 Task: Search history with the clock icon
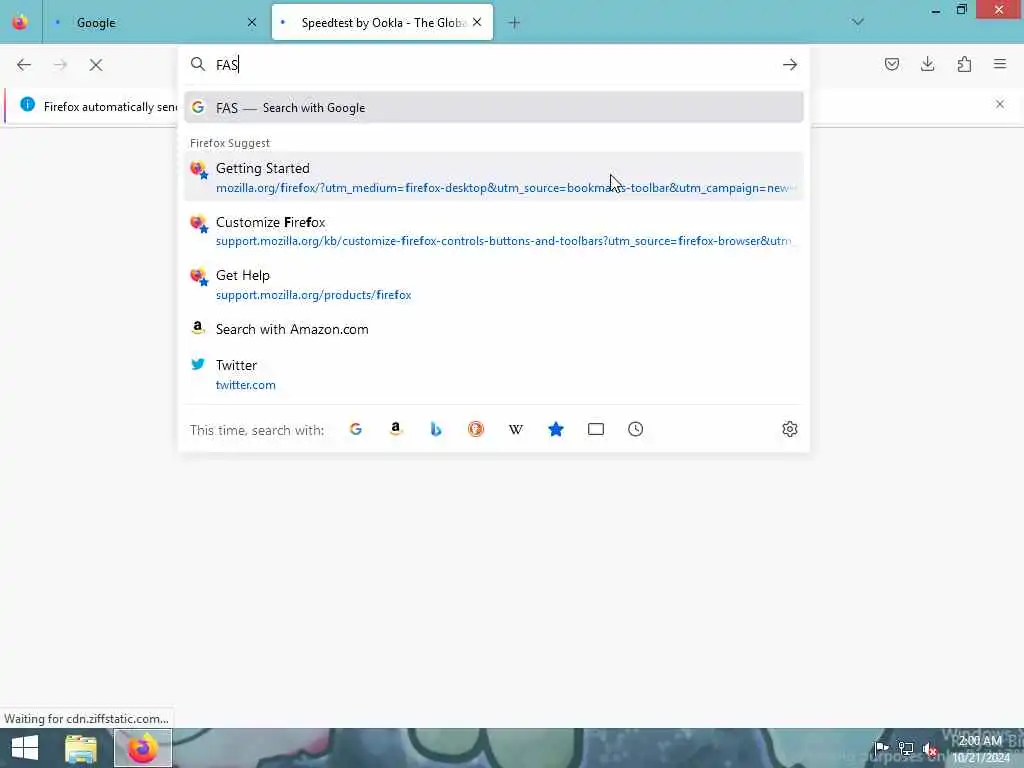point(635,429)
